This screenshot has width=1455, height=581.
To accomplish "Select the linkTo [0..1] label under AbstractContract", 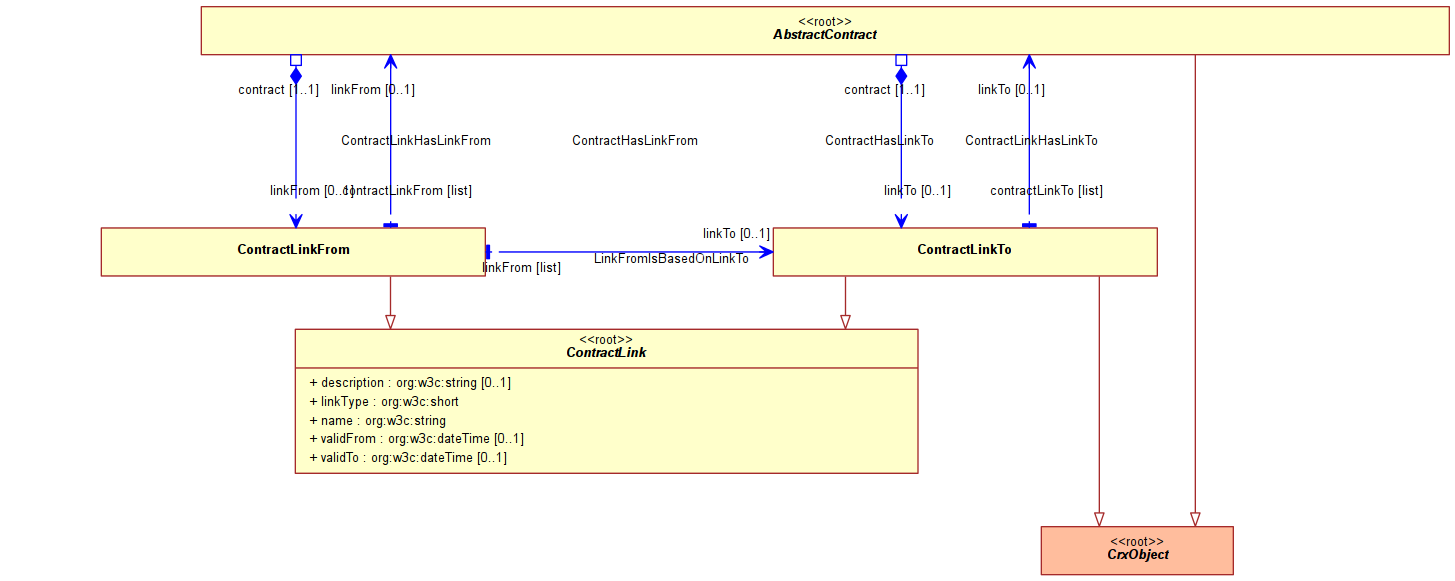I will point(1011,90).
